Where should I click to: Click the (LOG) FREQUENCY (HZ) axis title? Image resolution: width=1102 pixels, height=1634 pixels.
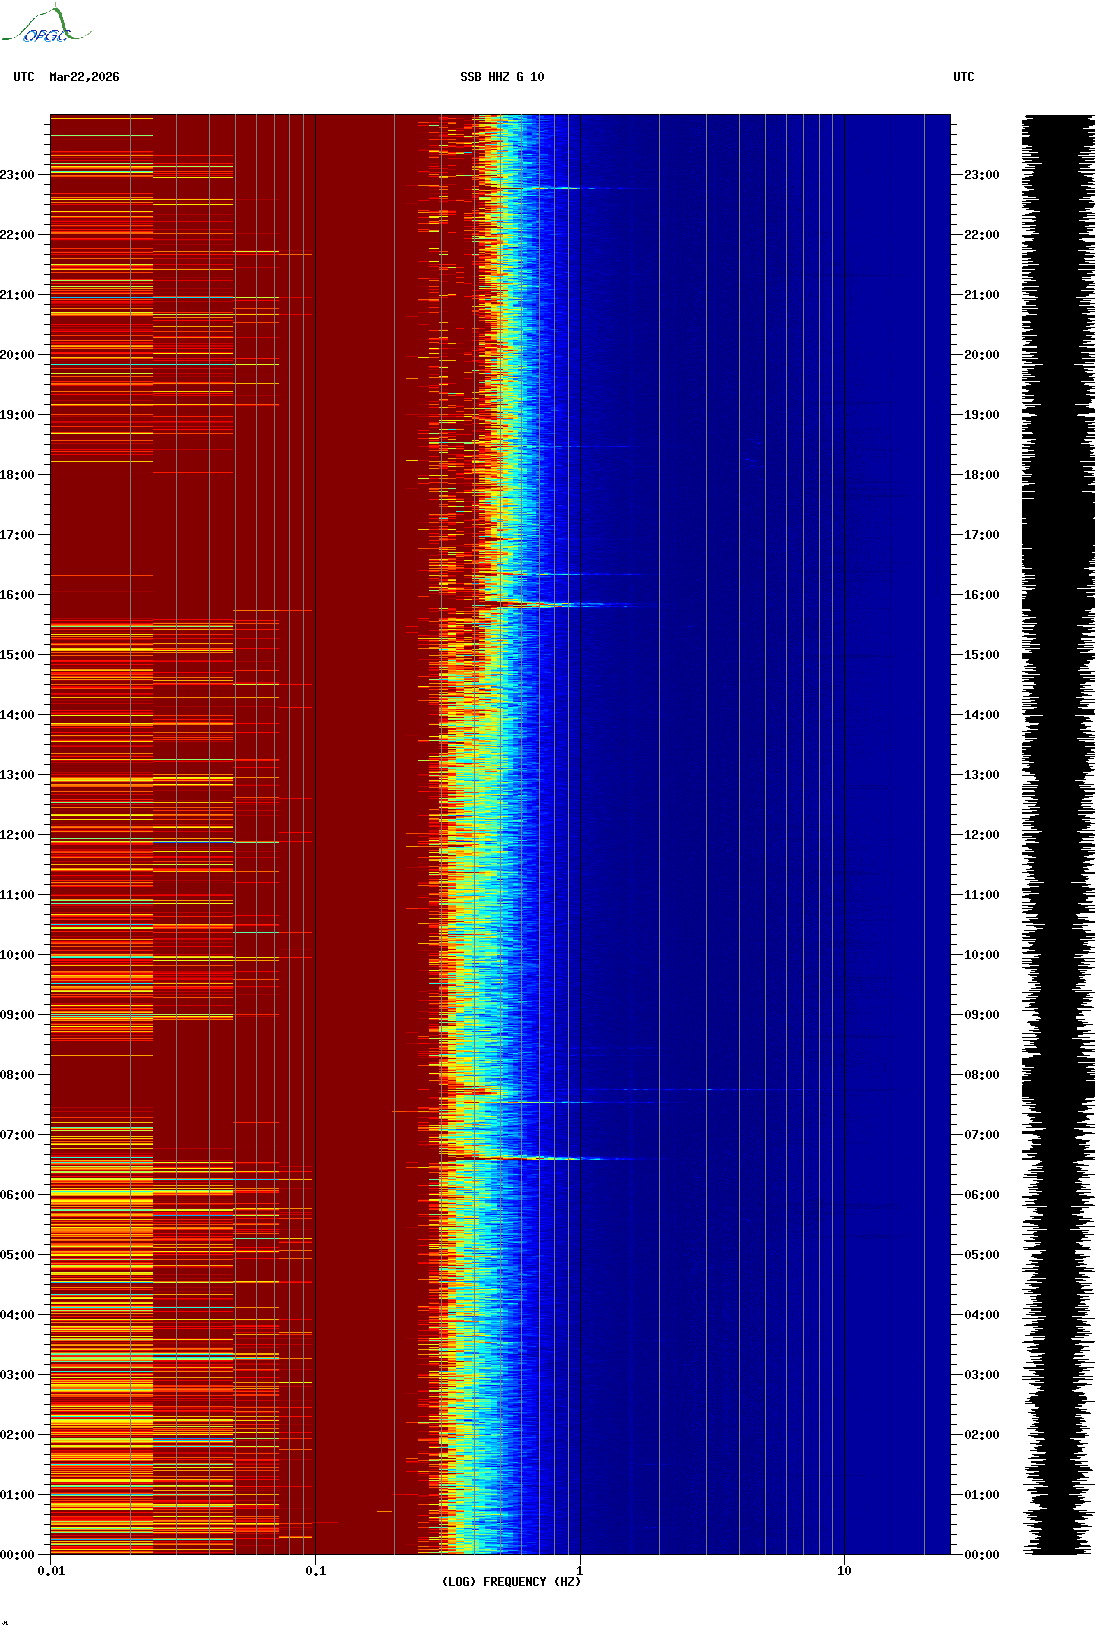coord(511,1582)
